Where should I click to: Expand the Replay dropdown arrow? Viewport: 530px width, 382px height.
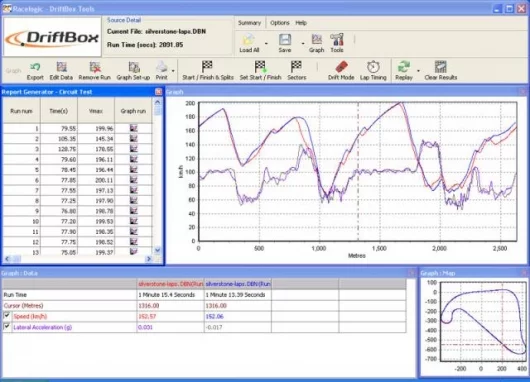(418, 71)
